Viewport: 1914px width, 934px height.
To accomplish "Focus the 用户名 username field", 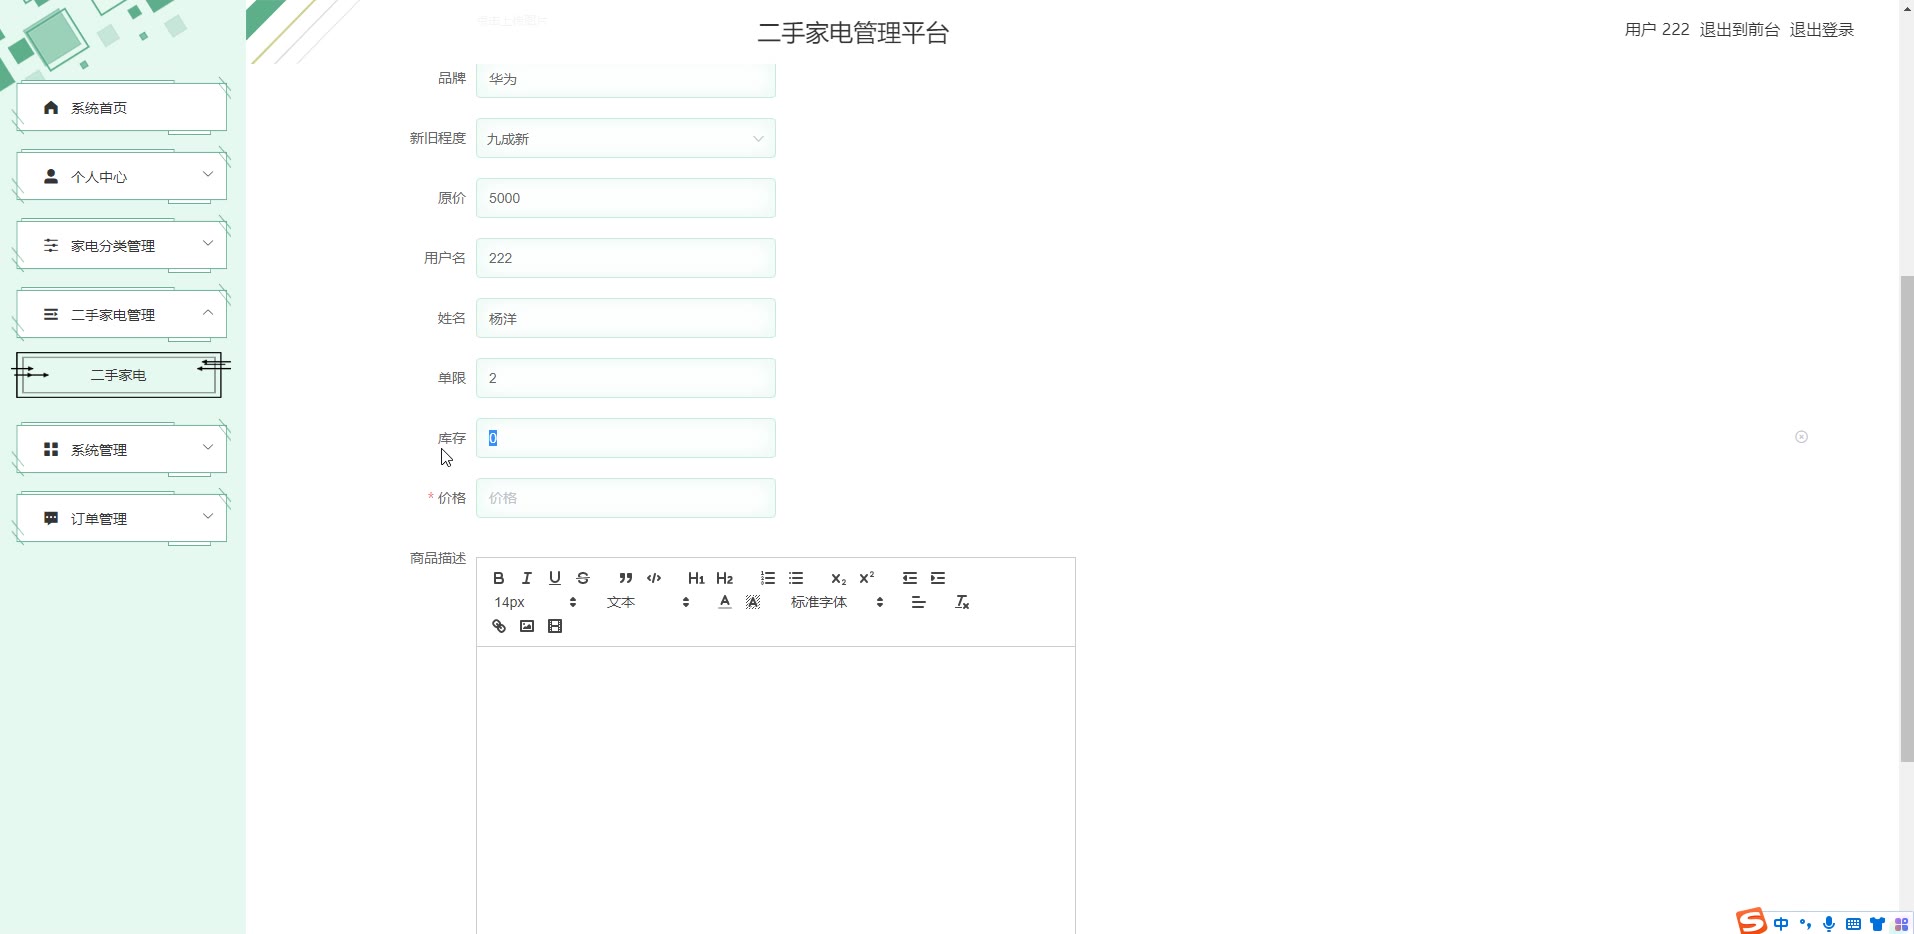I will [626, 258].
